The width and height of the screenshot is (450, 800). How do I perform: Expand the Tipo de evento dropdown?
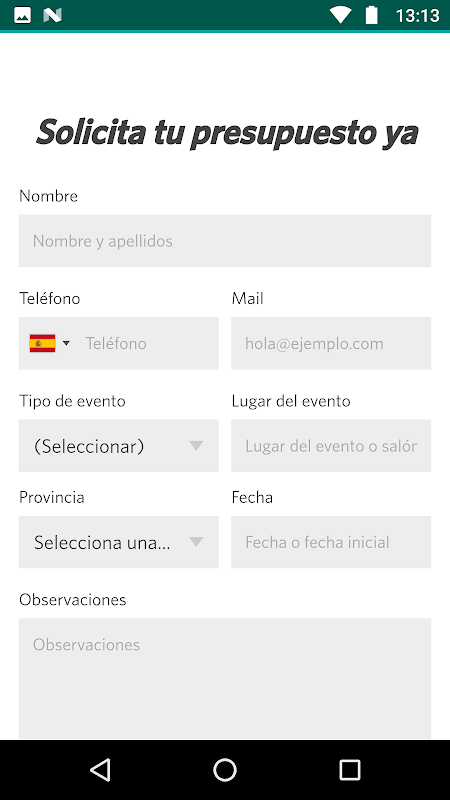tap(119, 445)
